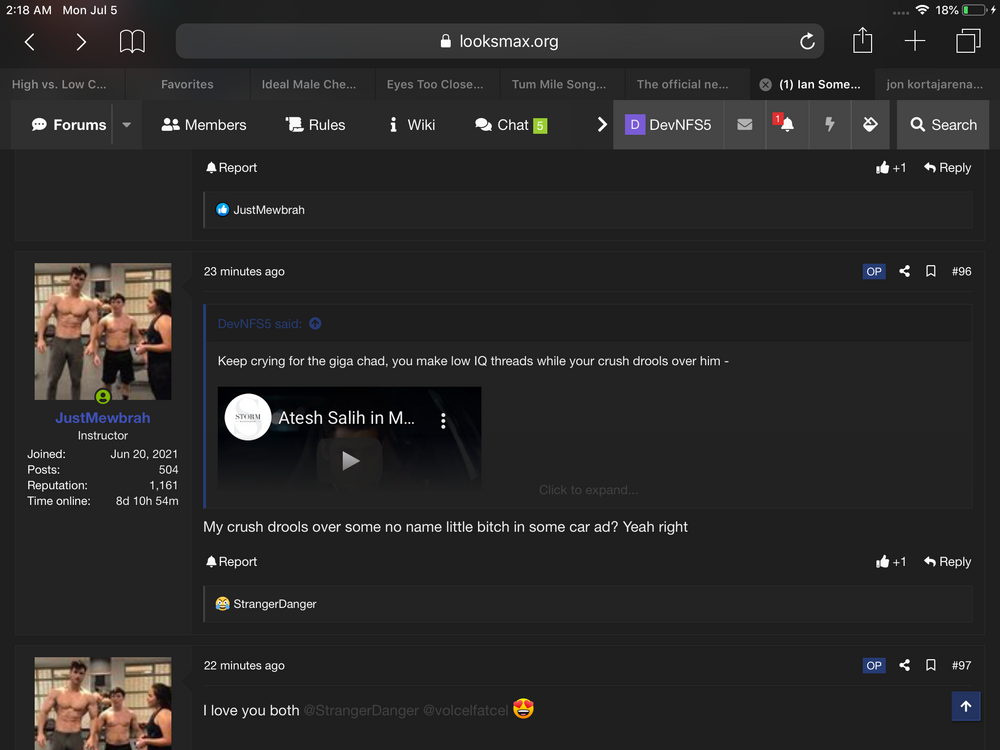This screenshot has width=1000, height=750.
Task: Toggle the paint bucket style chooser
Action: (x=870, y=125)
